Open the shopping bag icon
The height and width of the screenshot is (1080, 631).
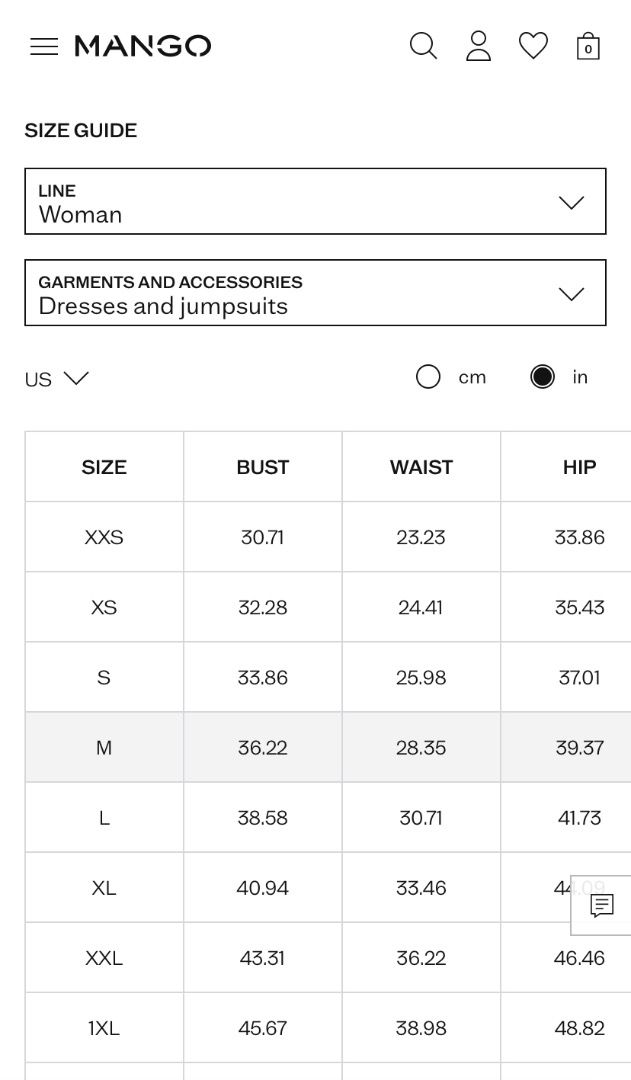pos(588,46)
